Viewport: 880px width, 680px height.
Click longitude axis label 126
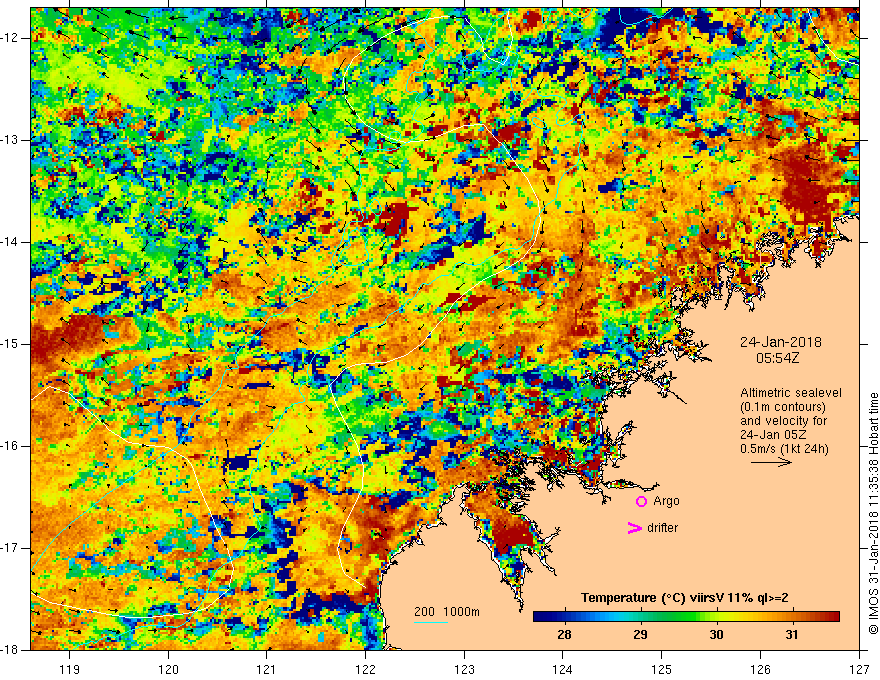(760, 669)
